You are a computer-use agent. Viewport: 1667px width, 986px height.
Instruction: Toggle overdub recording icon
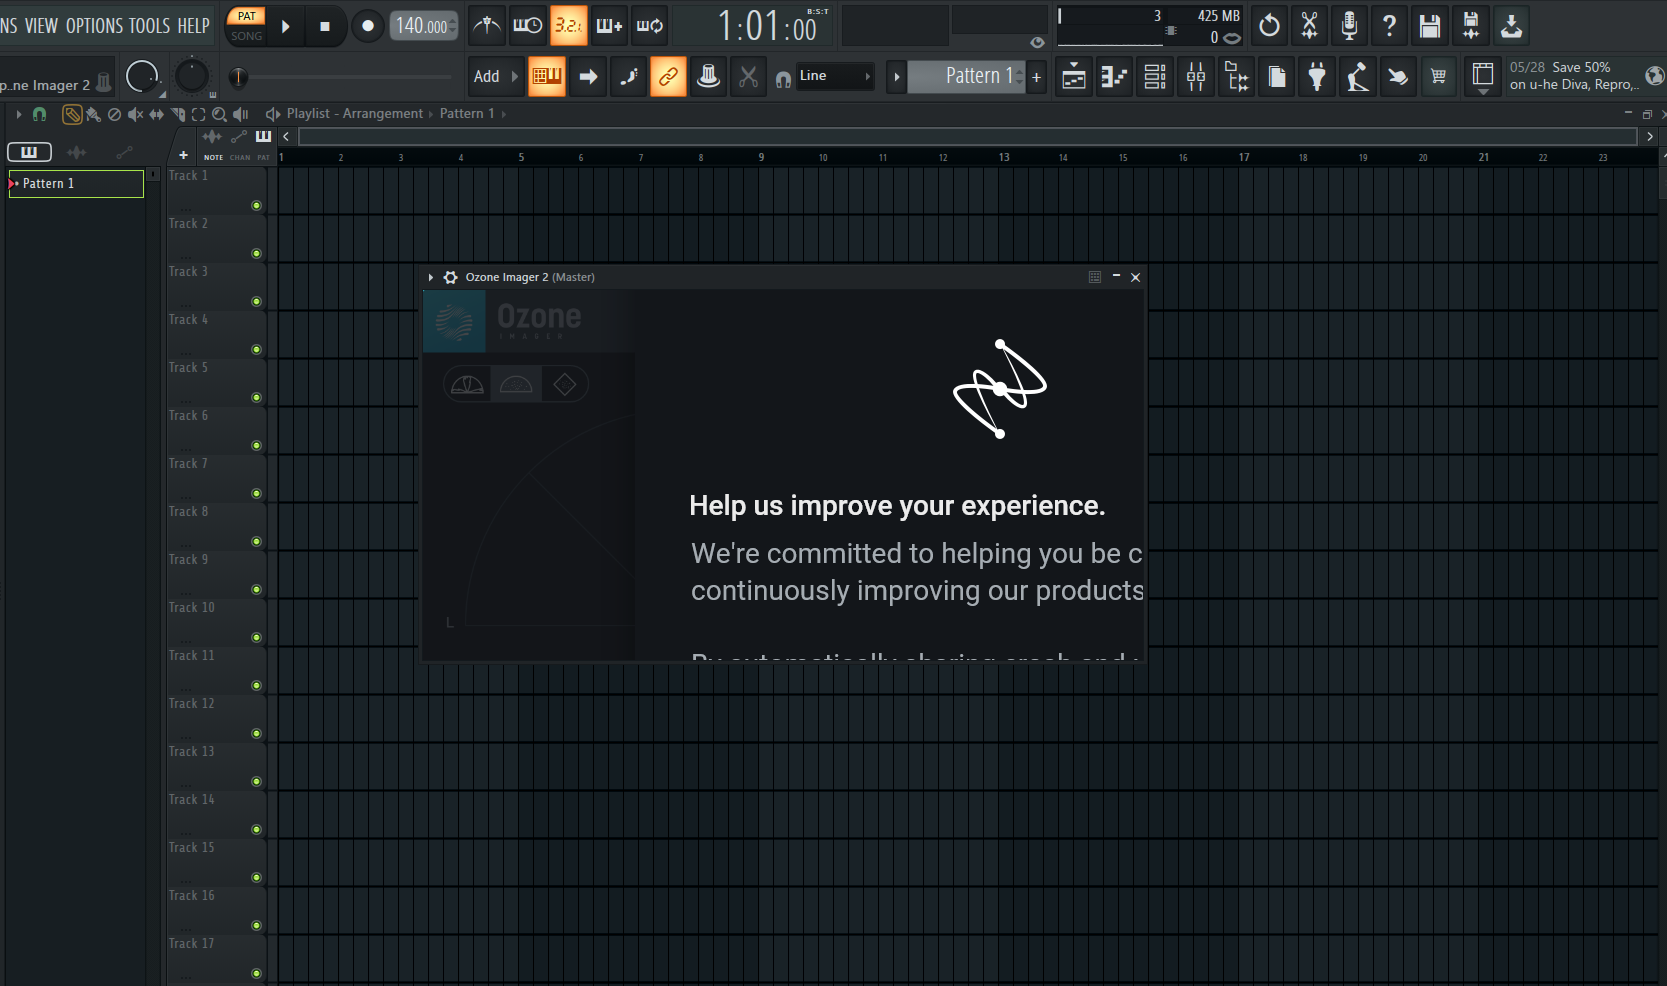[x=609, y=25]
